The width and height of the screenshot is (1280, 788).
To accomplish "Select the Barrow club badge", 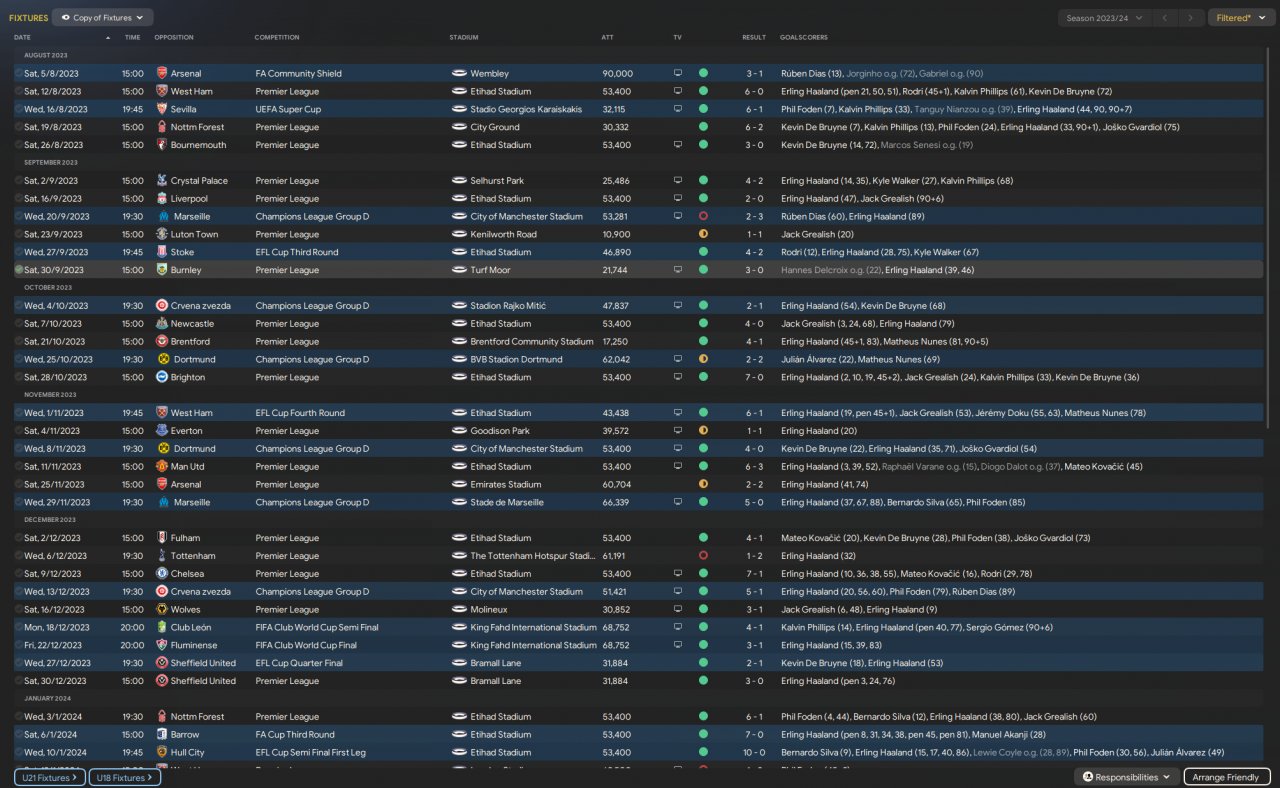I will click(x=163, y=735).
